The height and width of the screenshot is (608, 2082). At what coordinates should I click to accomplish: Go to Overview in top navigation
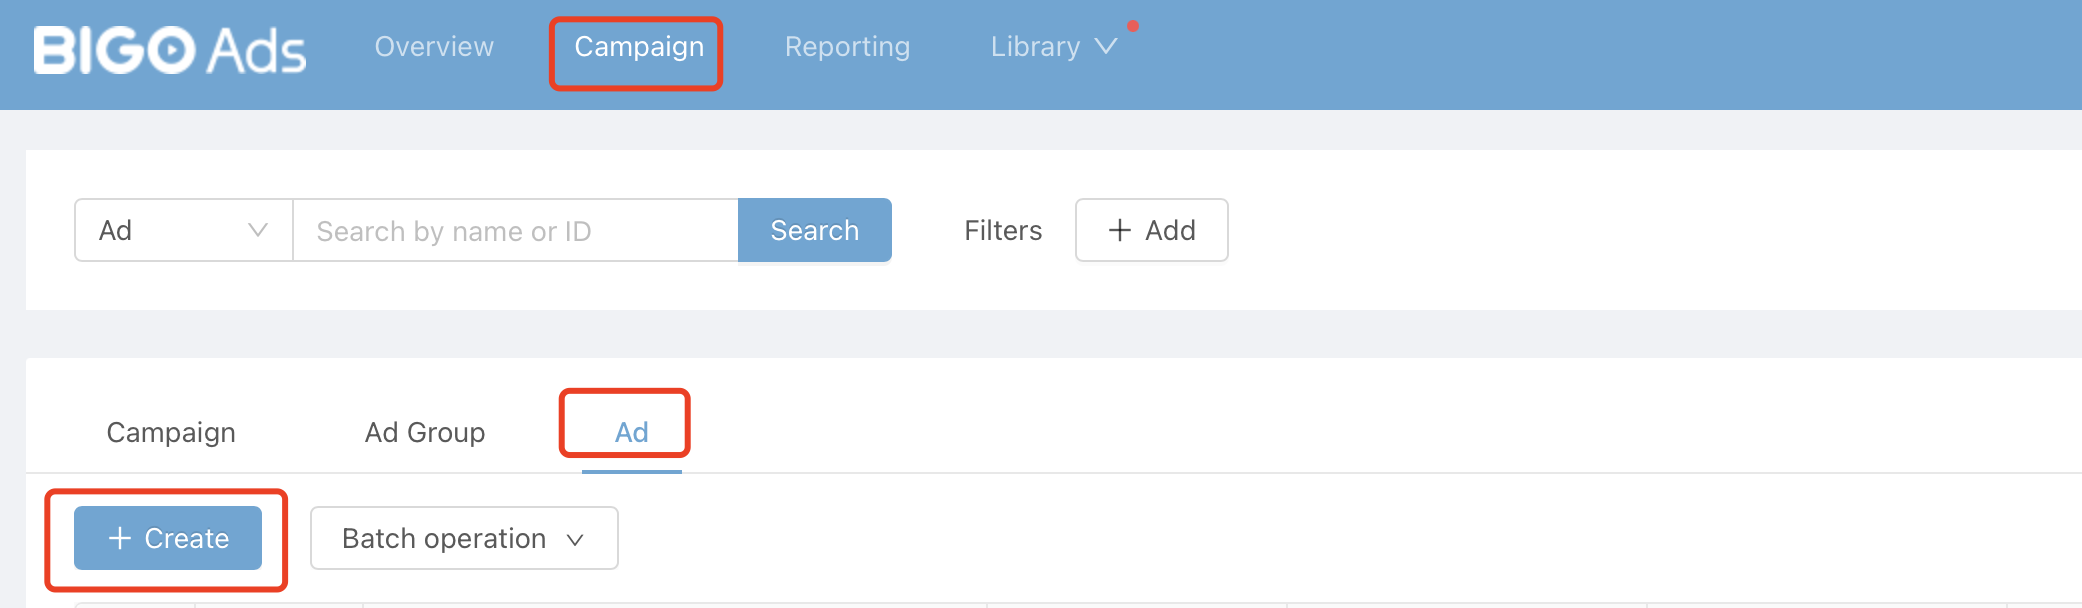pos(434,47)
